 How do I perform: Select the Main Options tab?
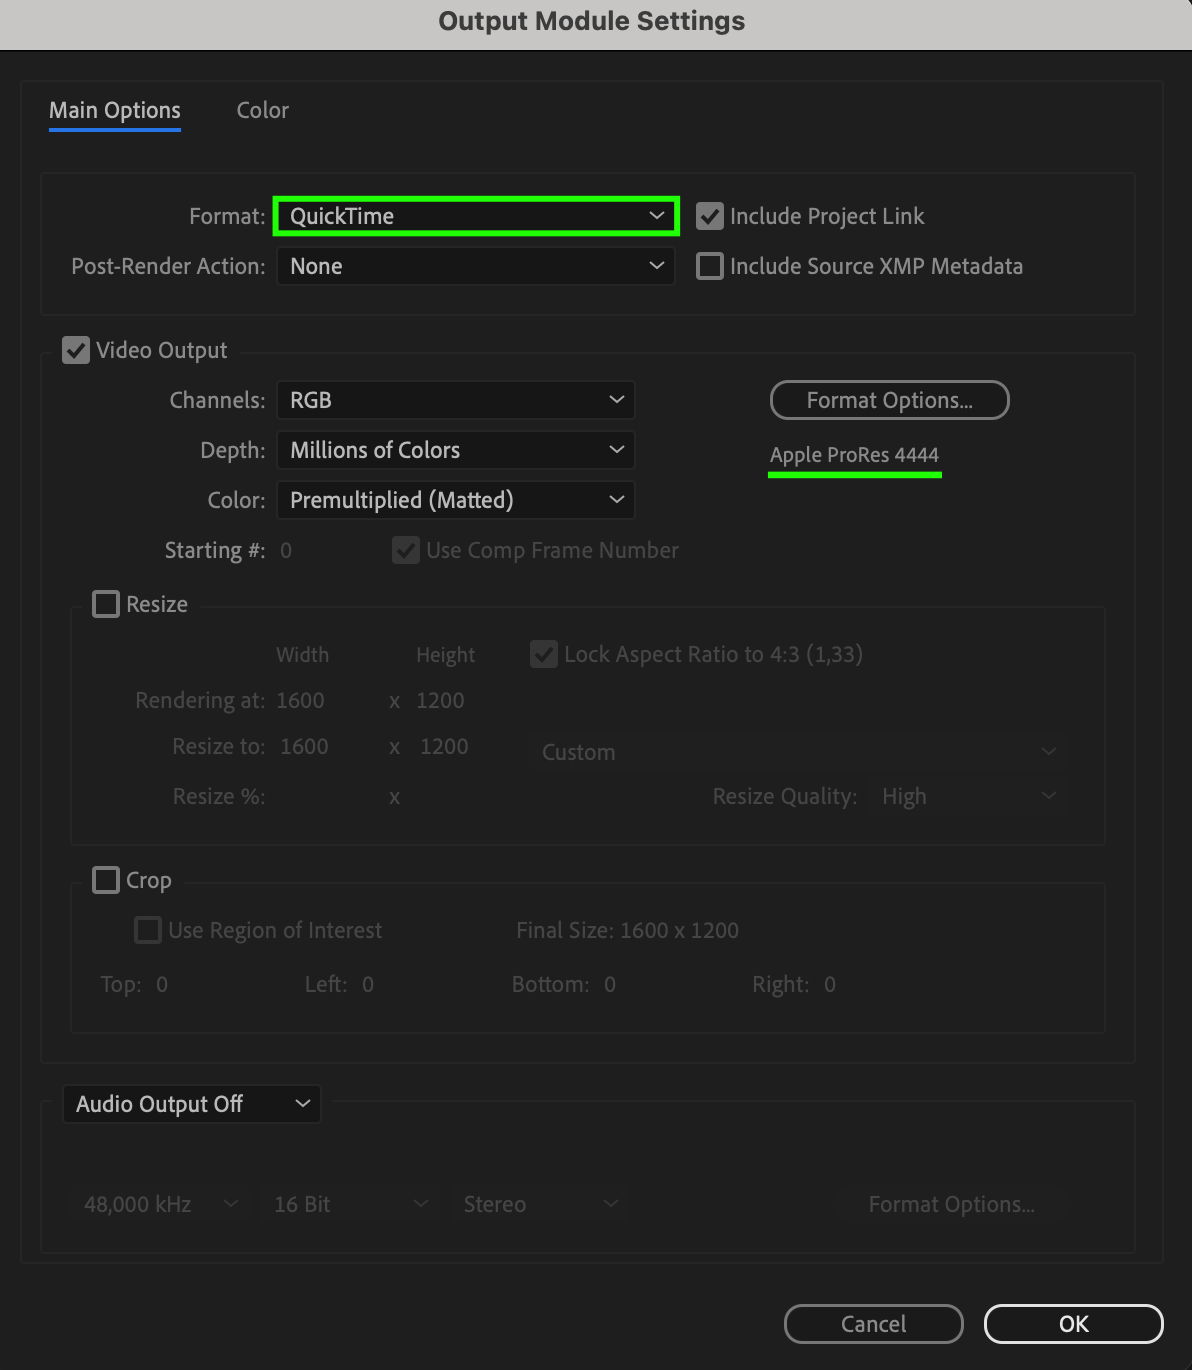(115, 110)
